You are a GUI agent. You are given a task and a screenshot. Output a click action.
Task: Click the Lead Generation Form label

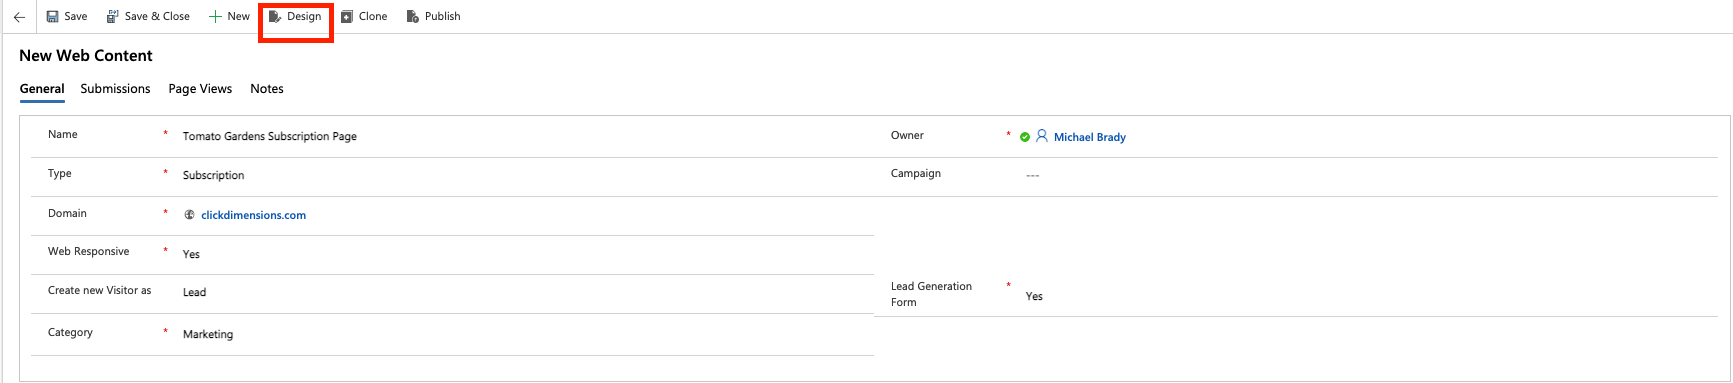(931, 294)
